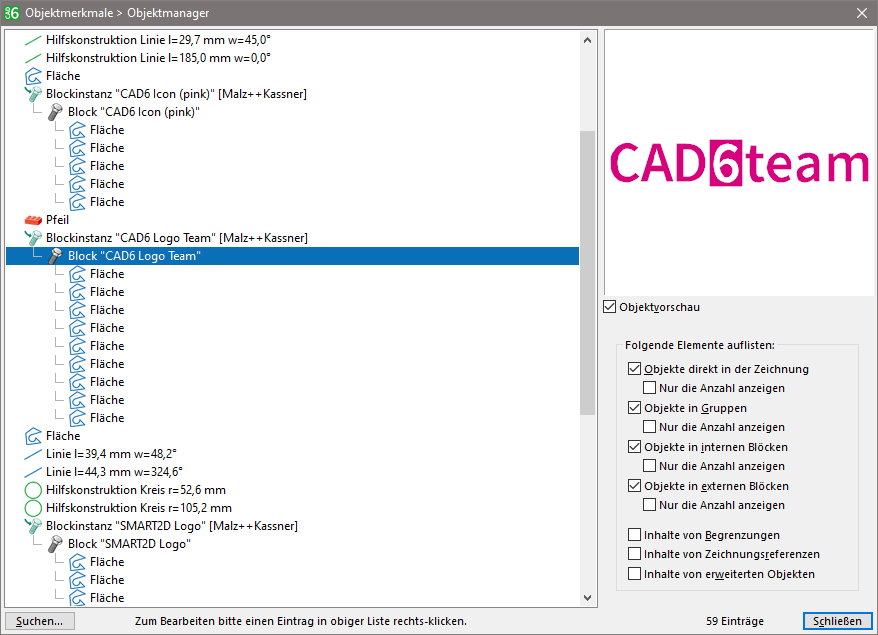The width and height of the screenshot is (878, 635).
Task: Select the Pfeil entry
Action: click(x=57, y=220)
